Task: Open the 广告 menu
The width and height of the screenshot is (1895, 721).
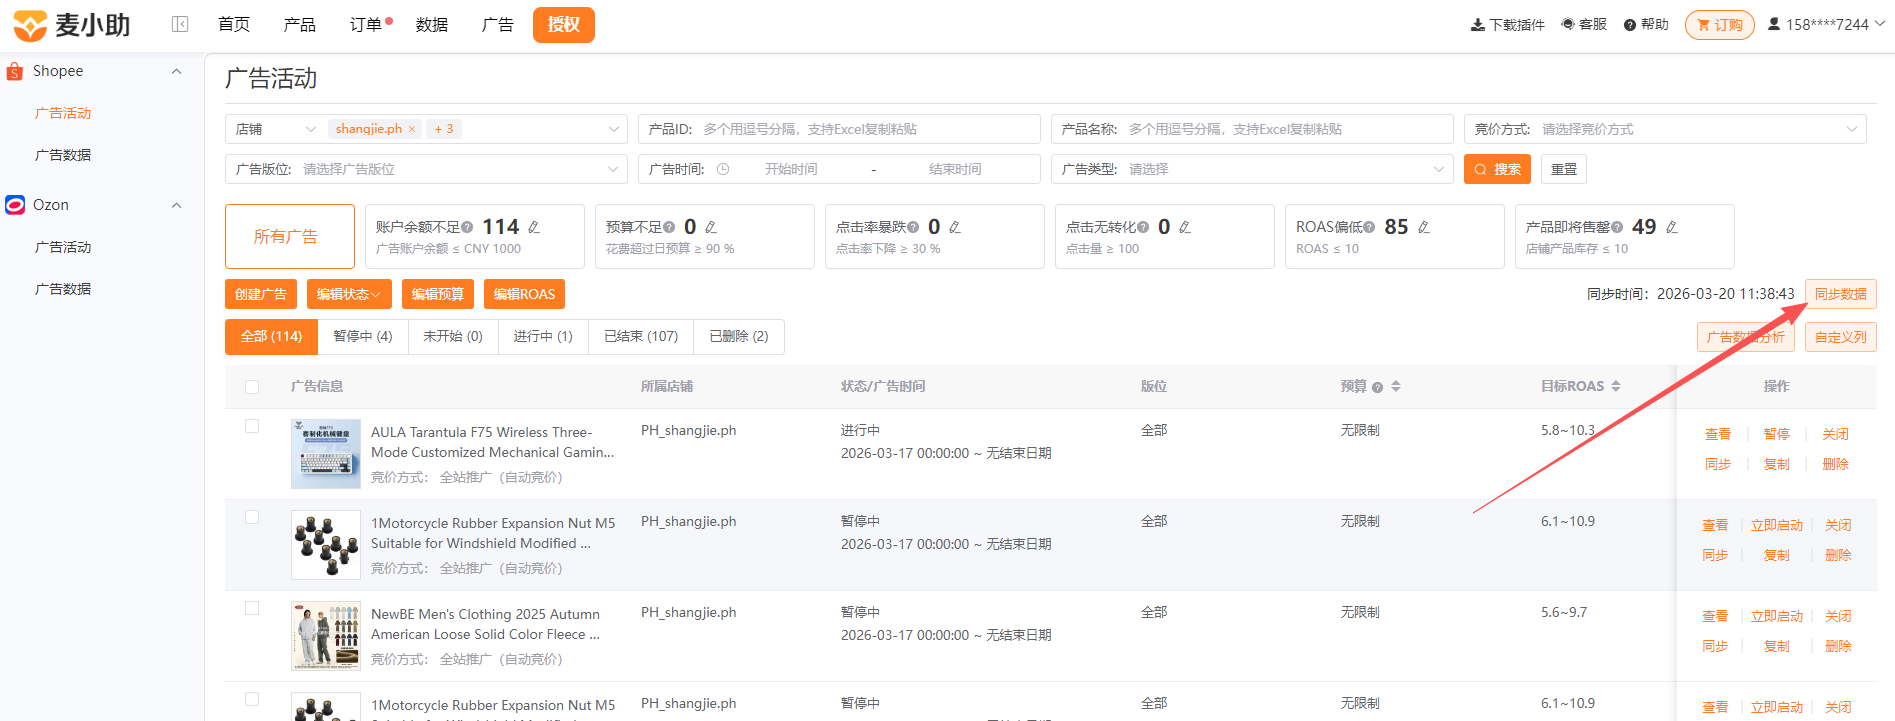Action: click(x=498, y=25)
